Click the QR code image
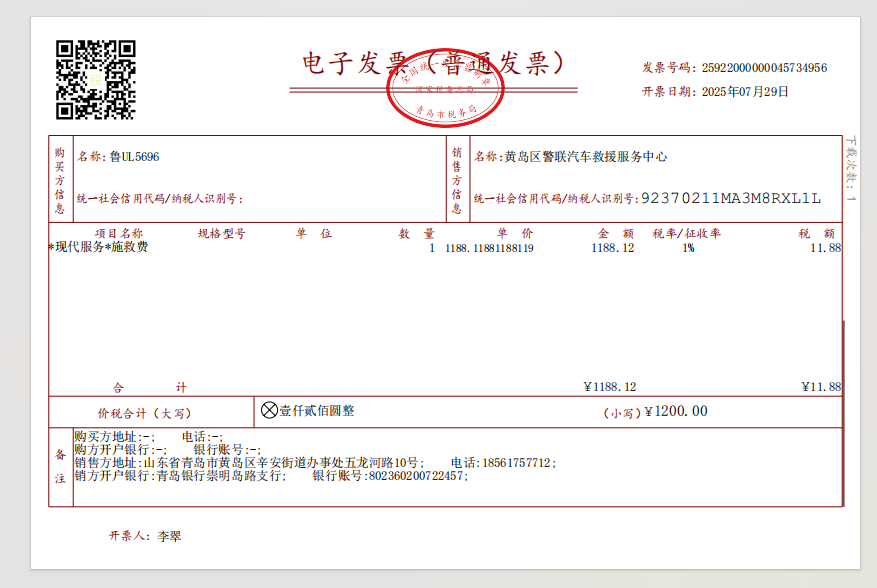This screenshot has height=588, width=877. tap(95, 79)
